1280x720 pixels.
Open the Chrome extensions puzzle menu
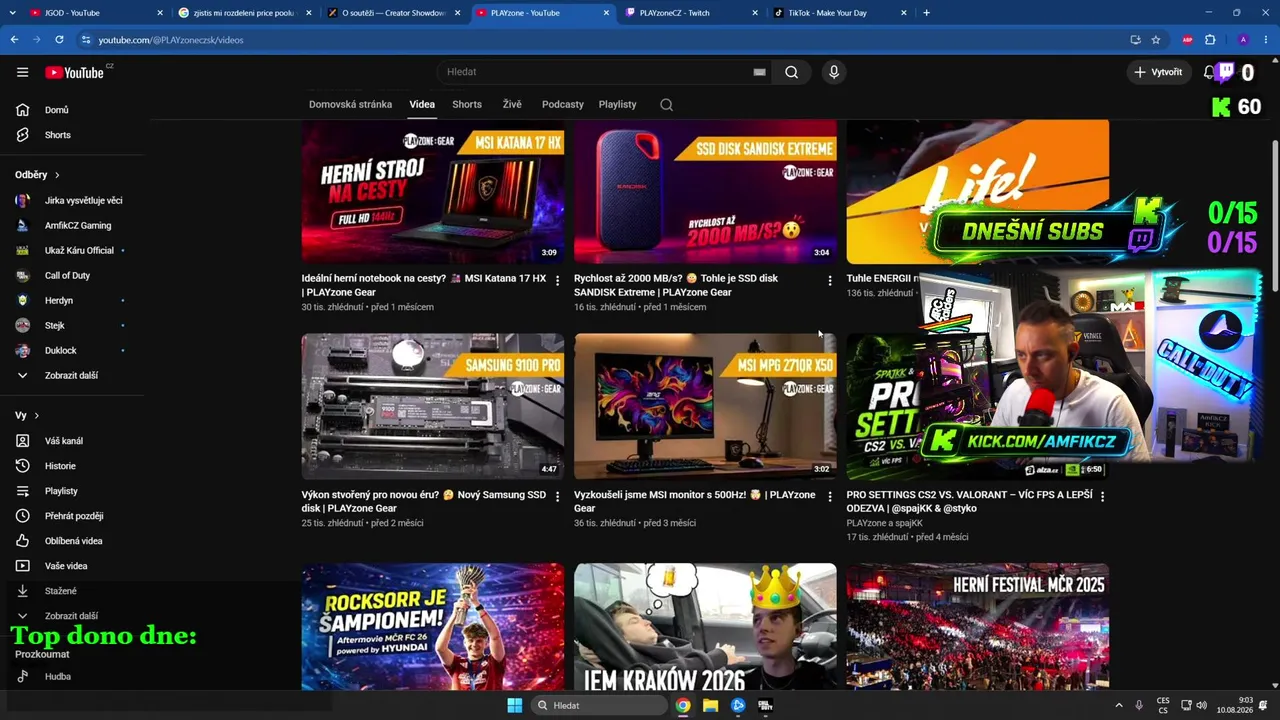click(x=1210, y=40)
